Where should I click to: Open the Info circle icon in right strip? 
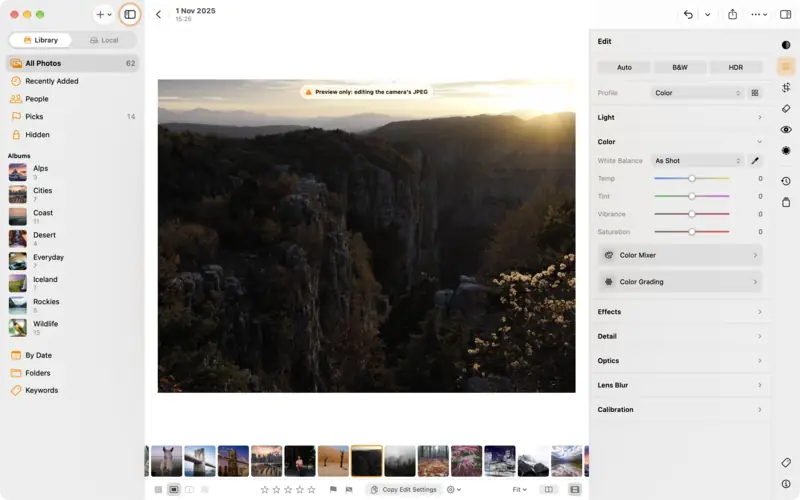[x=786, y=484]
